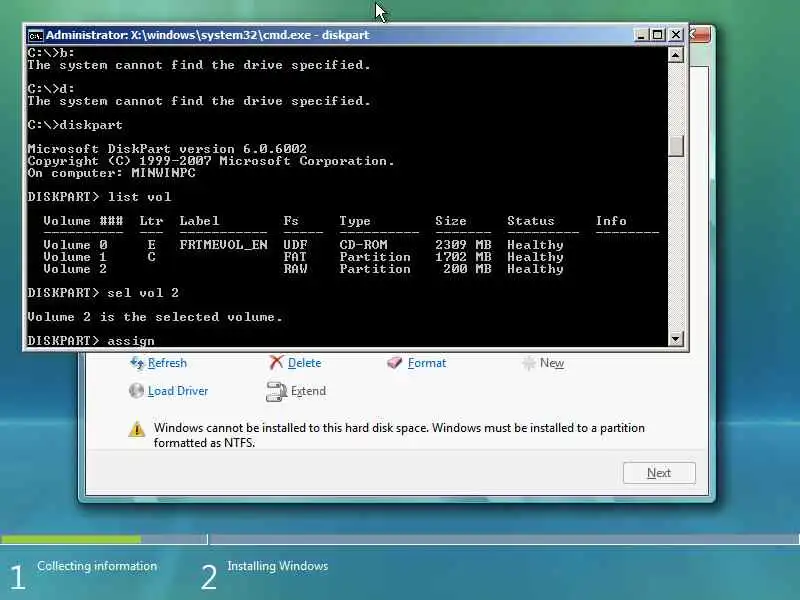This screenshot has height=600, width=800.
Task: Click the console scrollbar up arrow
Action: pyautogui.click(x=676, y=55)
